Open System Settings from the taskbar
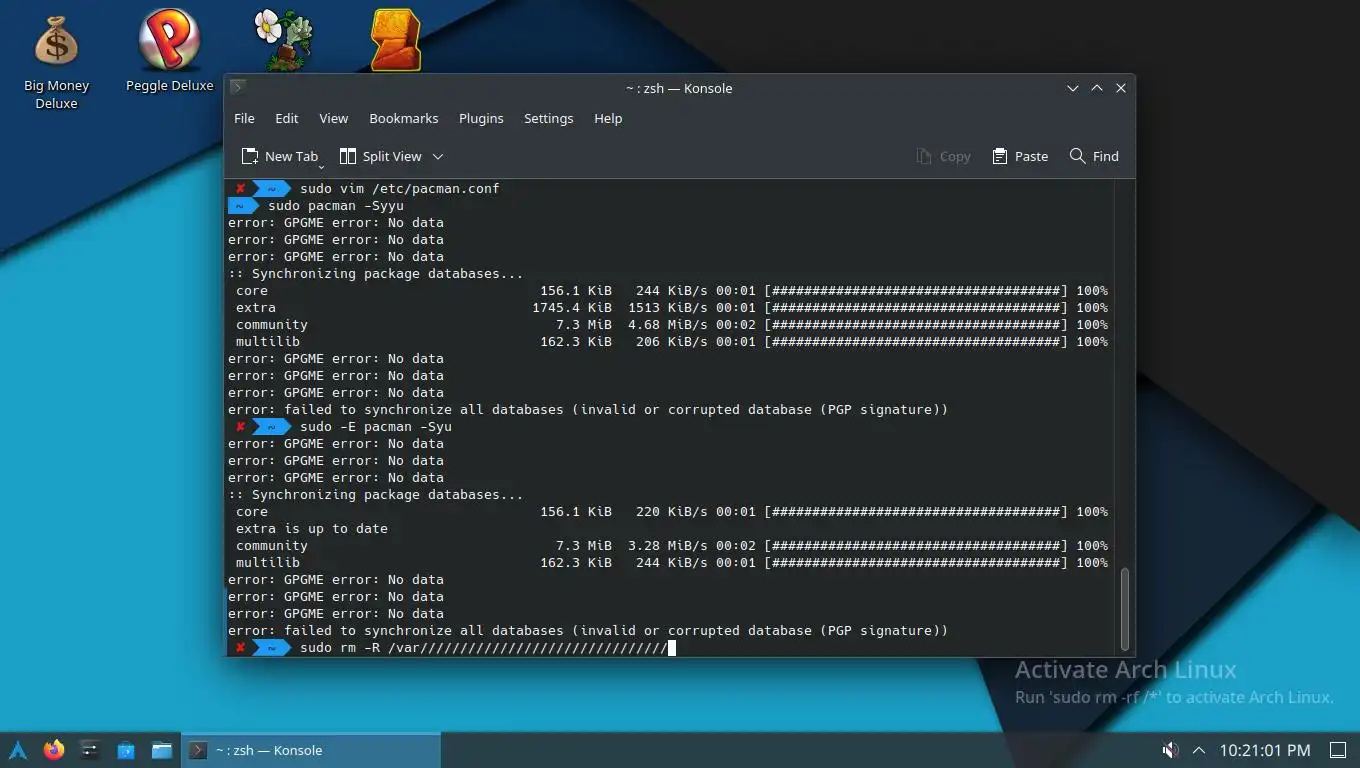 [x=90, y=750]
